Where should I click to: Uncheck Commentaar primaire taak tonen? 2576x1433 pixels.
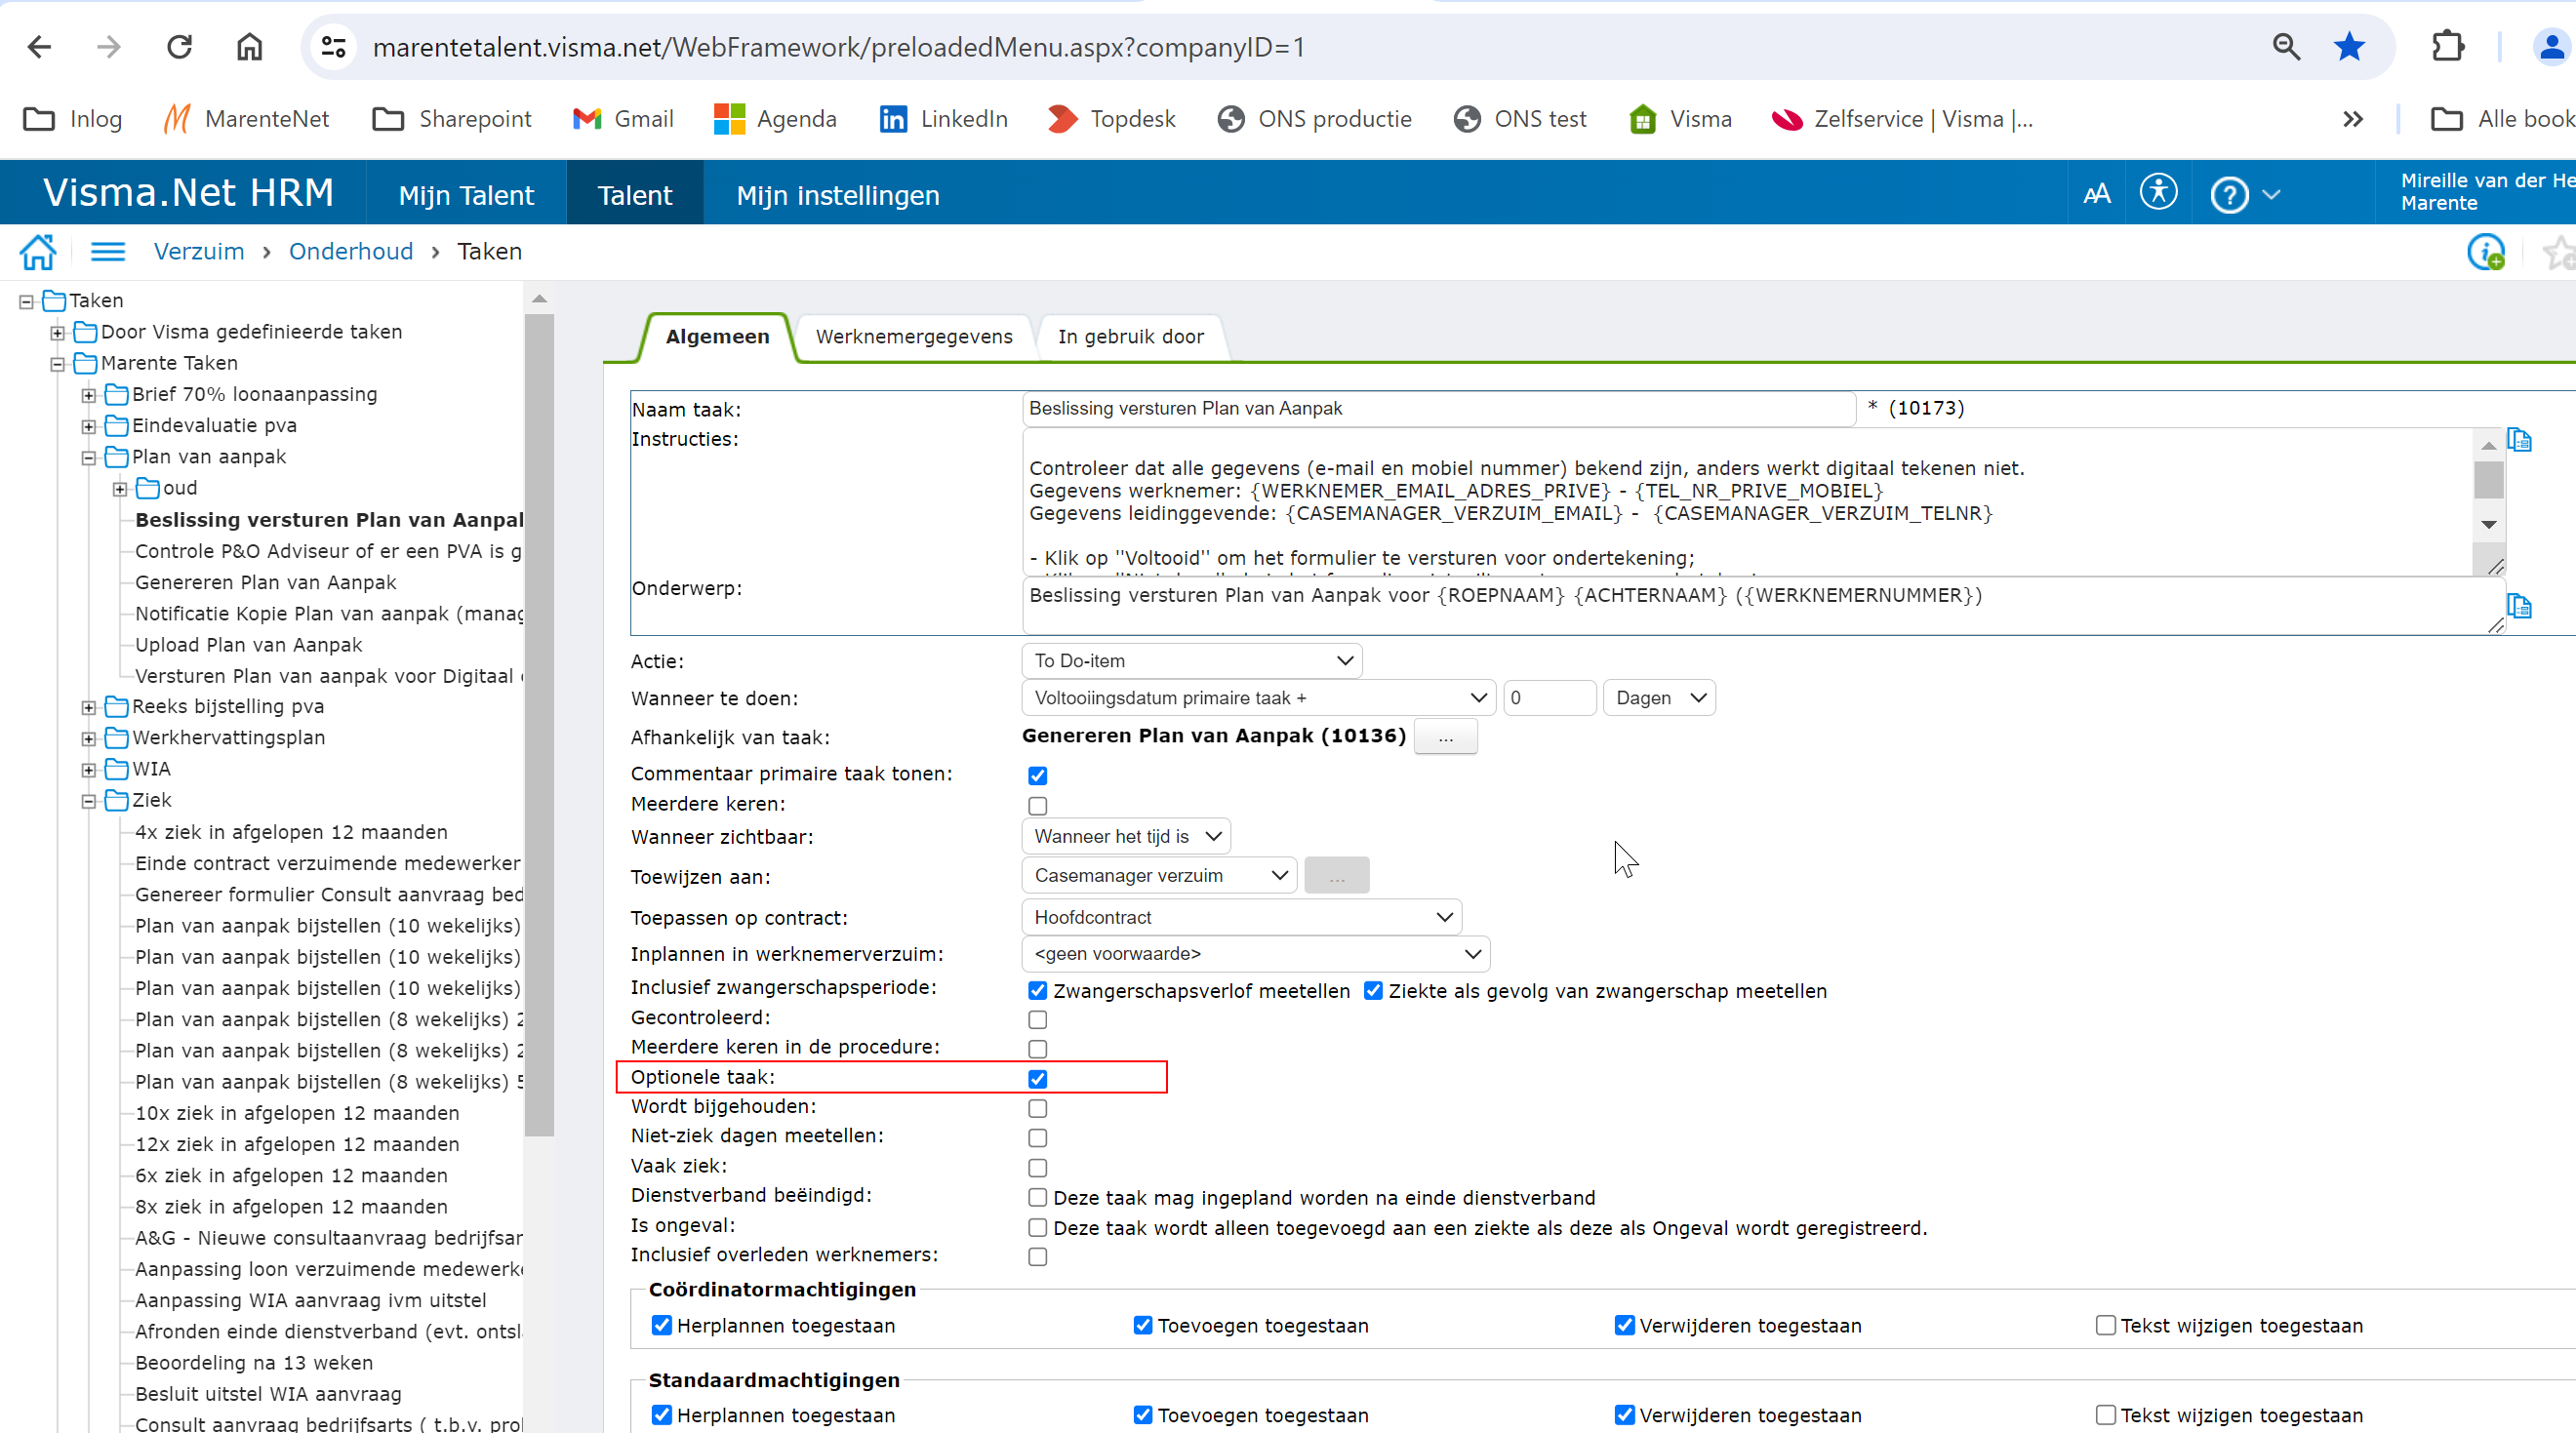(x=1037, y=776)
